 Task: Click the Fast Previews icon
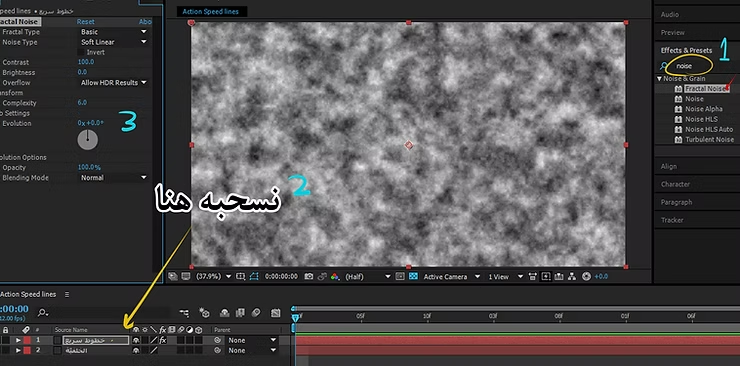546,276
